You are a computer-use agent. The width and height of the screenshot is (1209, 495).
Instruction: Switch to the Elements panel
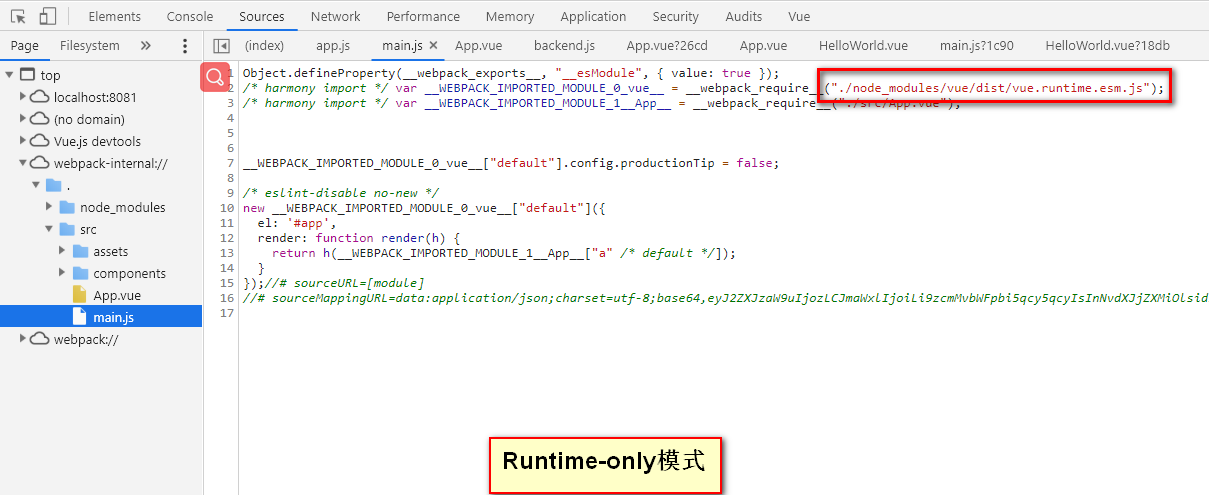pyautogui.click(x=115, y=16)
